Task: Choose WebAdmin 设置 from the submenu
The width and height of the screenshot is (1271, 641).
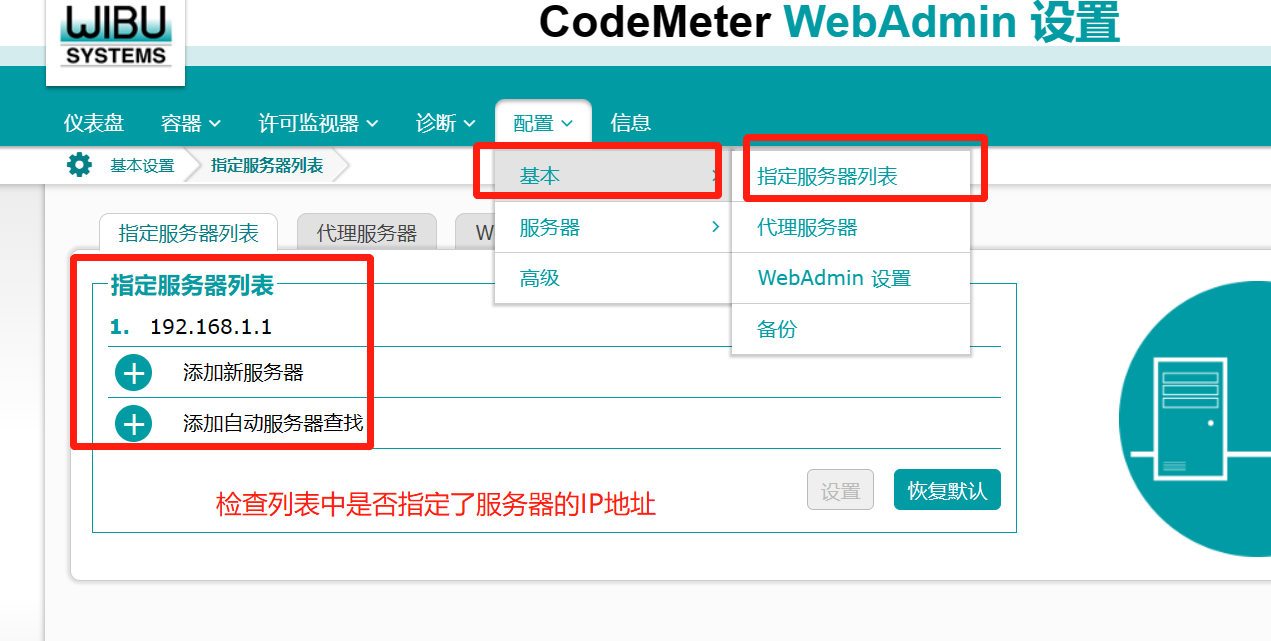Action: pyautogui.click(x=851, y=278)
